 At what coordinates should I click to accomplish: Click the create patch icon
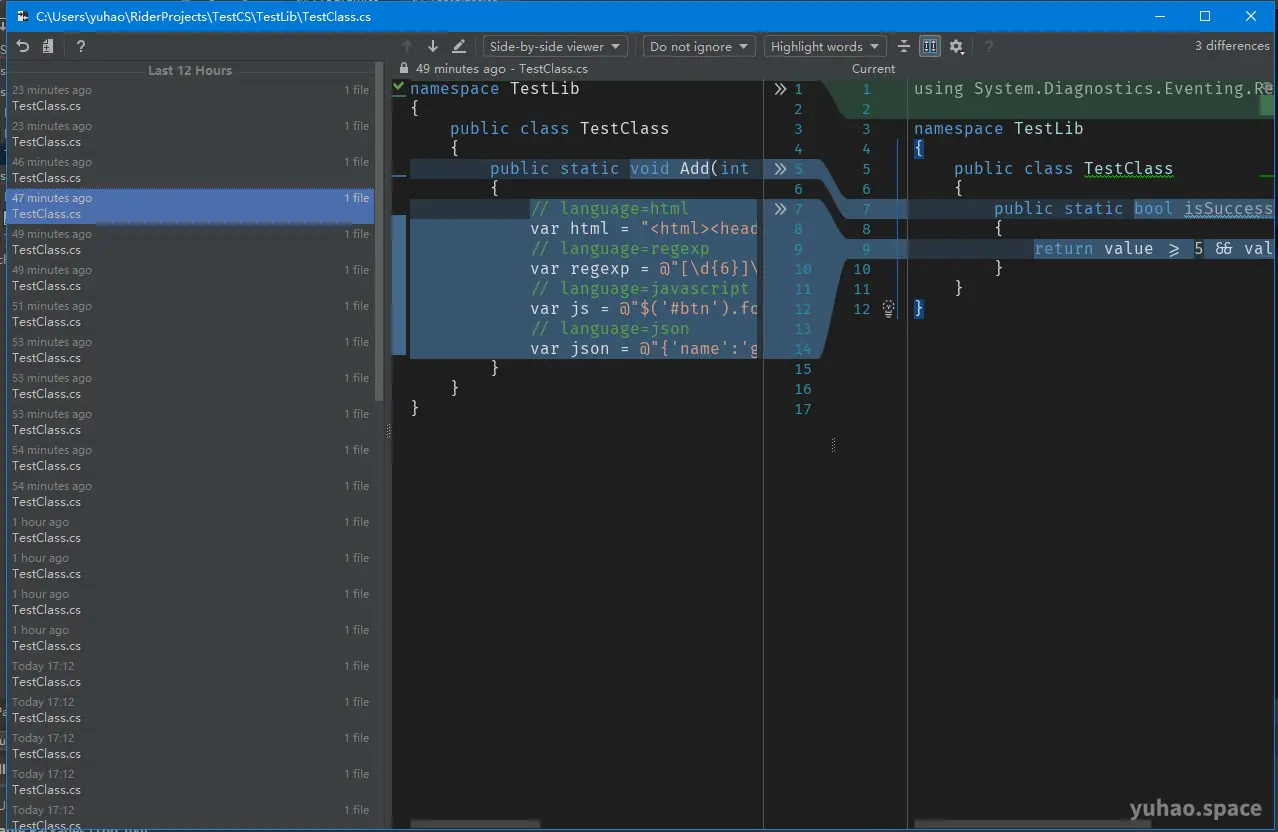pyautogui.click(x=49, y=45)
